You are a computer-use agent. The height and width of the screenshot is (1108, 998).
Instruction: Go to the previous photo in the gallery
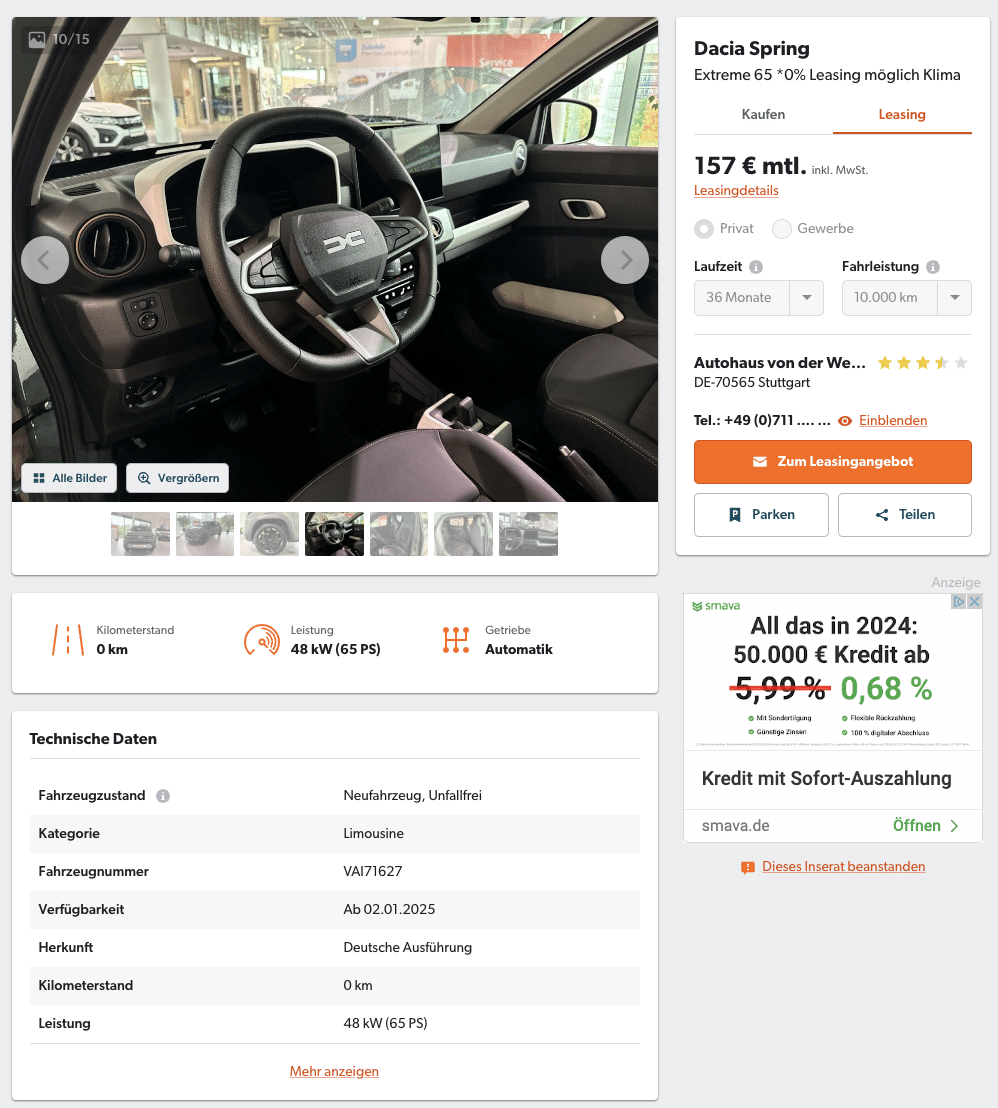(x=45, y=260)
